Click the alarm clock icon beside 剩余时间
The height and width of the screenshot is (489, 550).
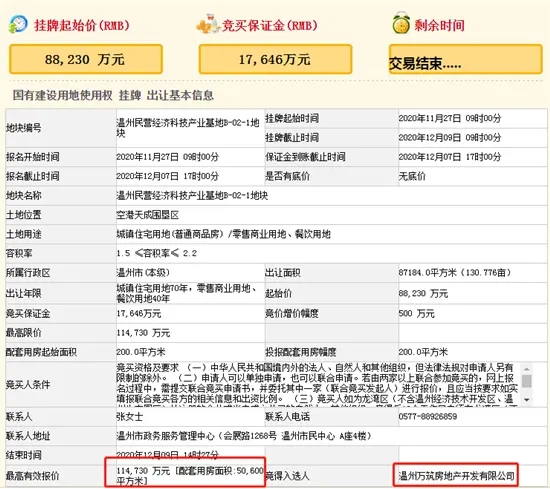(401, 23)
